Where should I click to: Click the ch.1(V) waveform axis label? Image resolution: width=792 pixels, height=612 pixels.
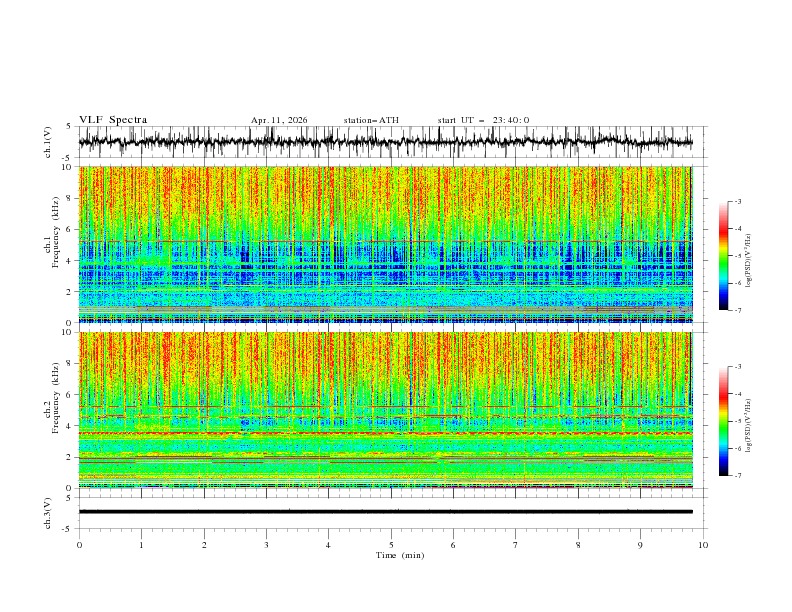48,142
